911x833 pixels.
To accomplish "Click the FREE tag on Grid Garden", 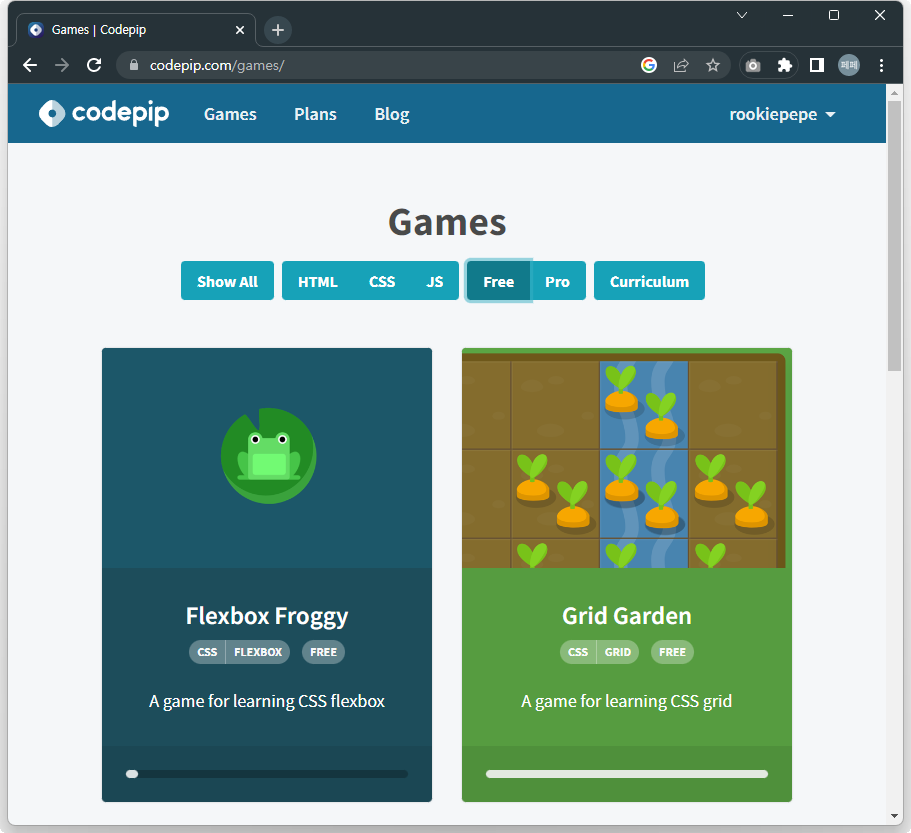I will coord(672,652).
